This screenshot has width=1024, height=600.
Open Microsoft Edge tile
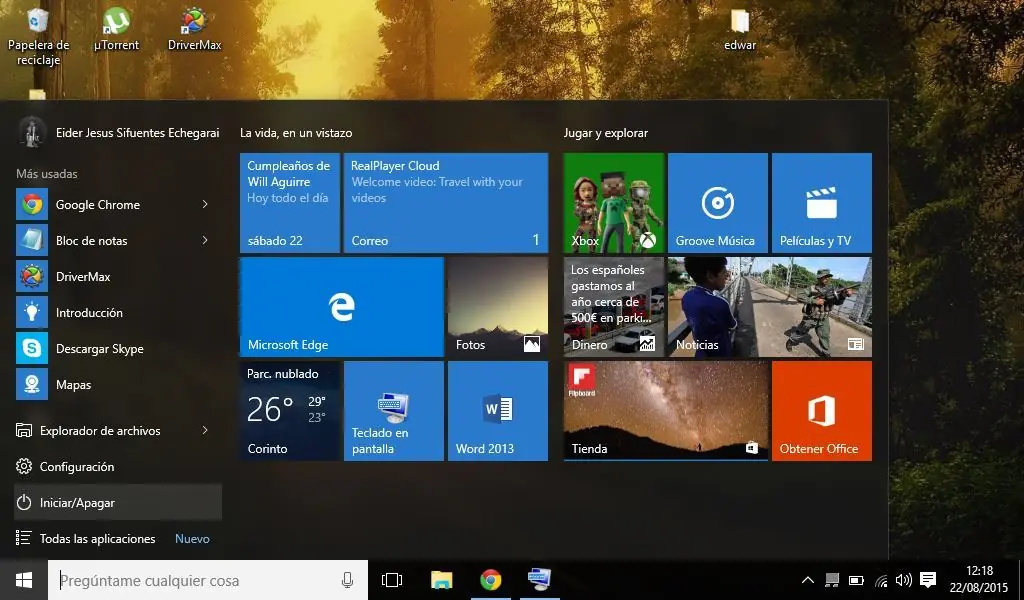pyautogui.click(x=342, y=307)
